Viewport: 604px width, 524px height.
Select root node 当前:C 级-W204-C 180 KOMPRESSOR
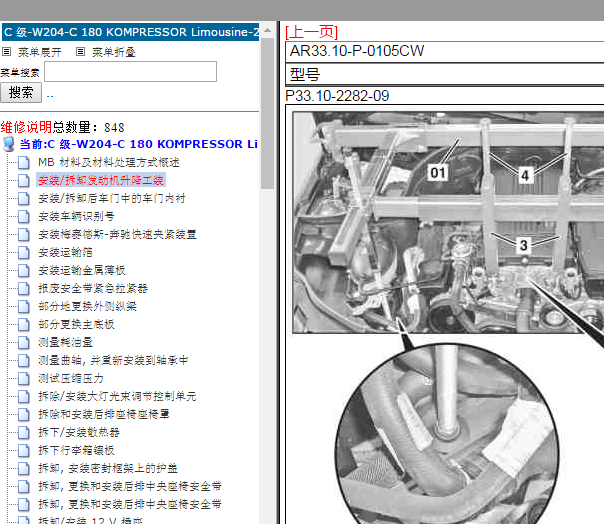point(139,144)
